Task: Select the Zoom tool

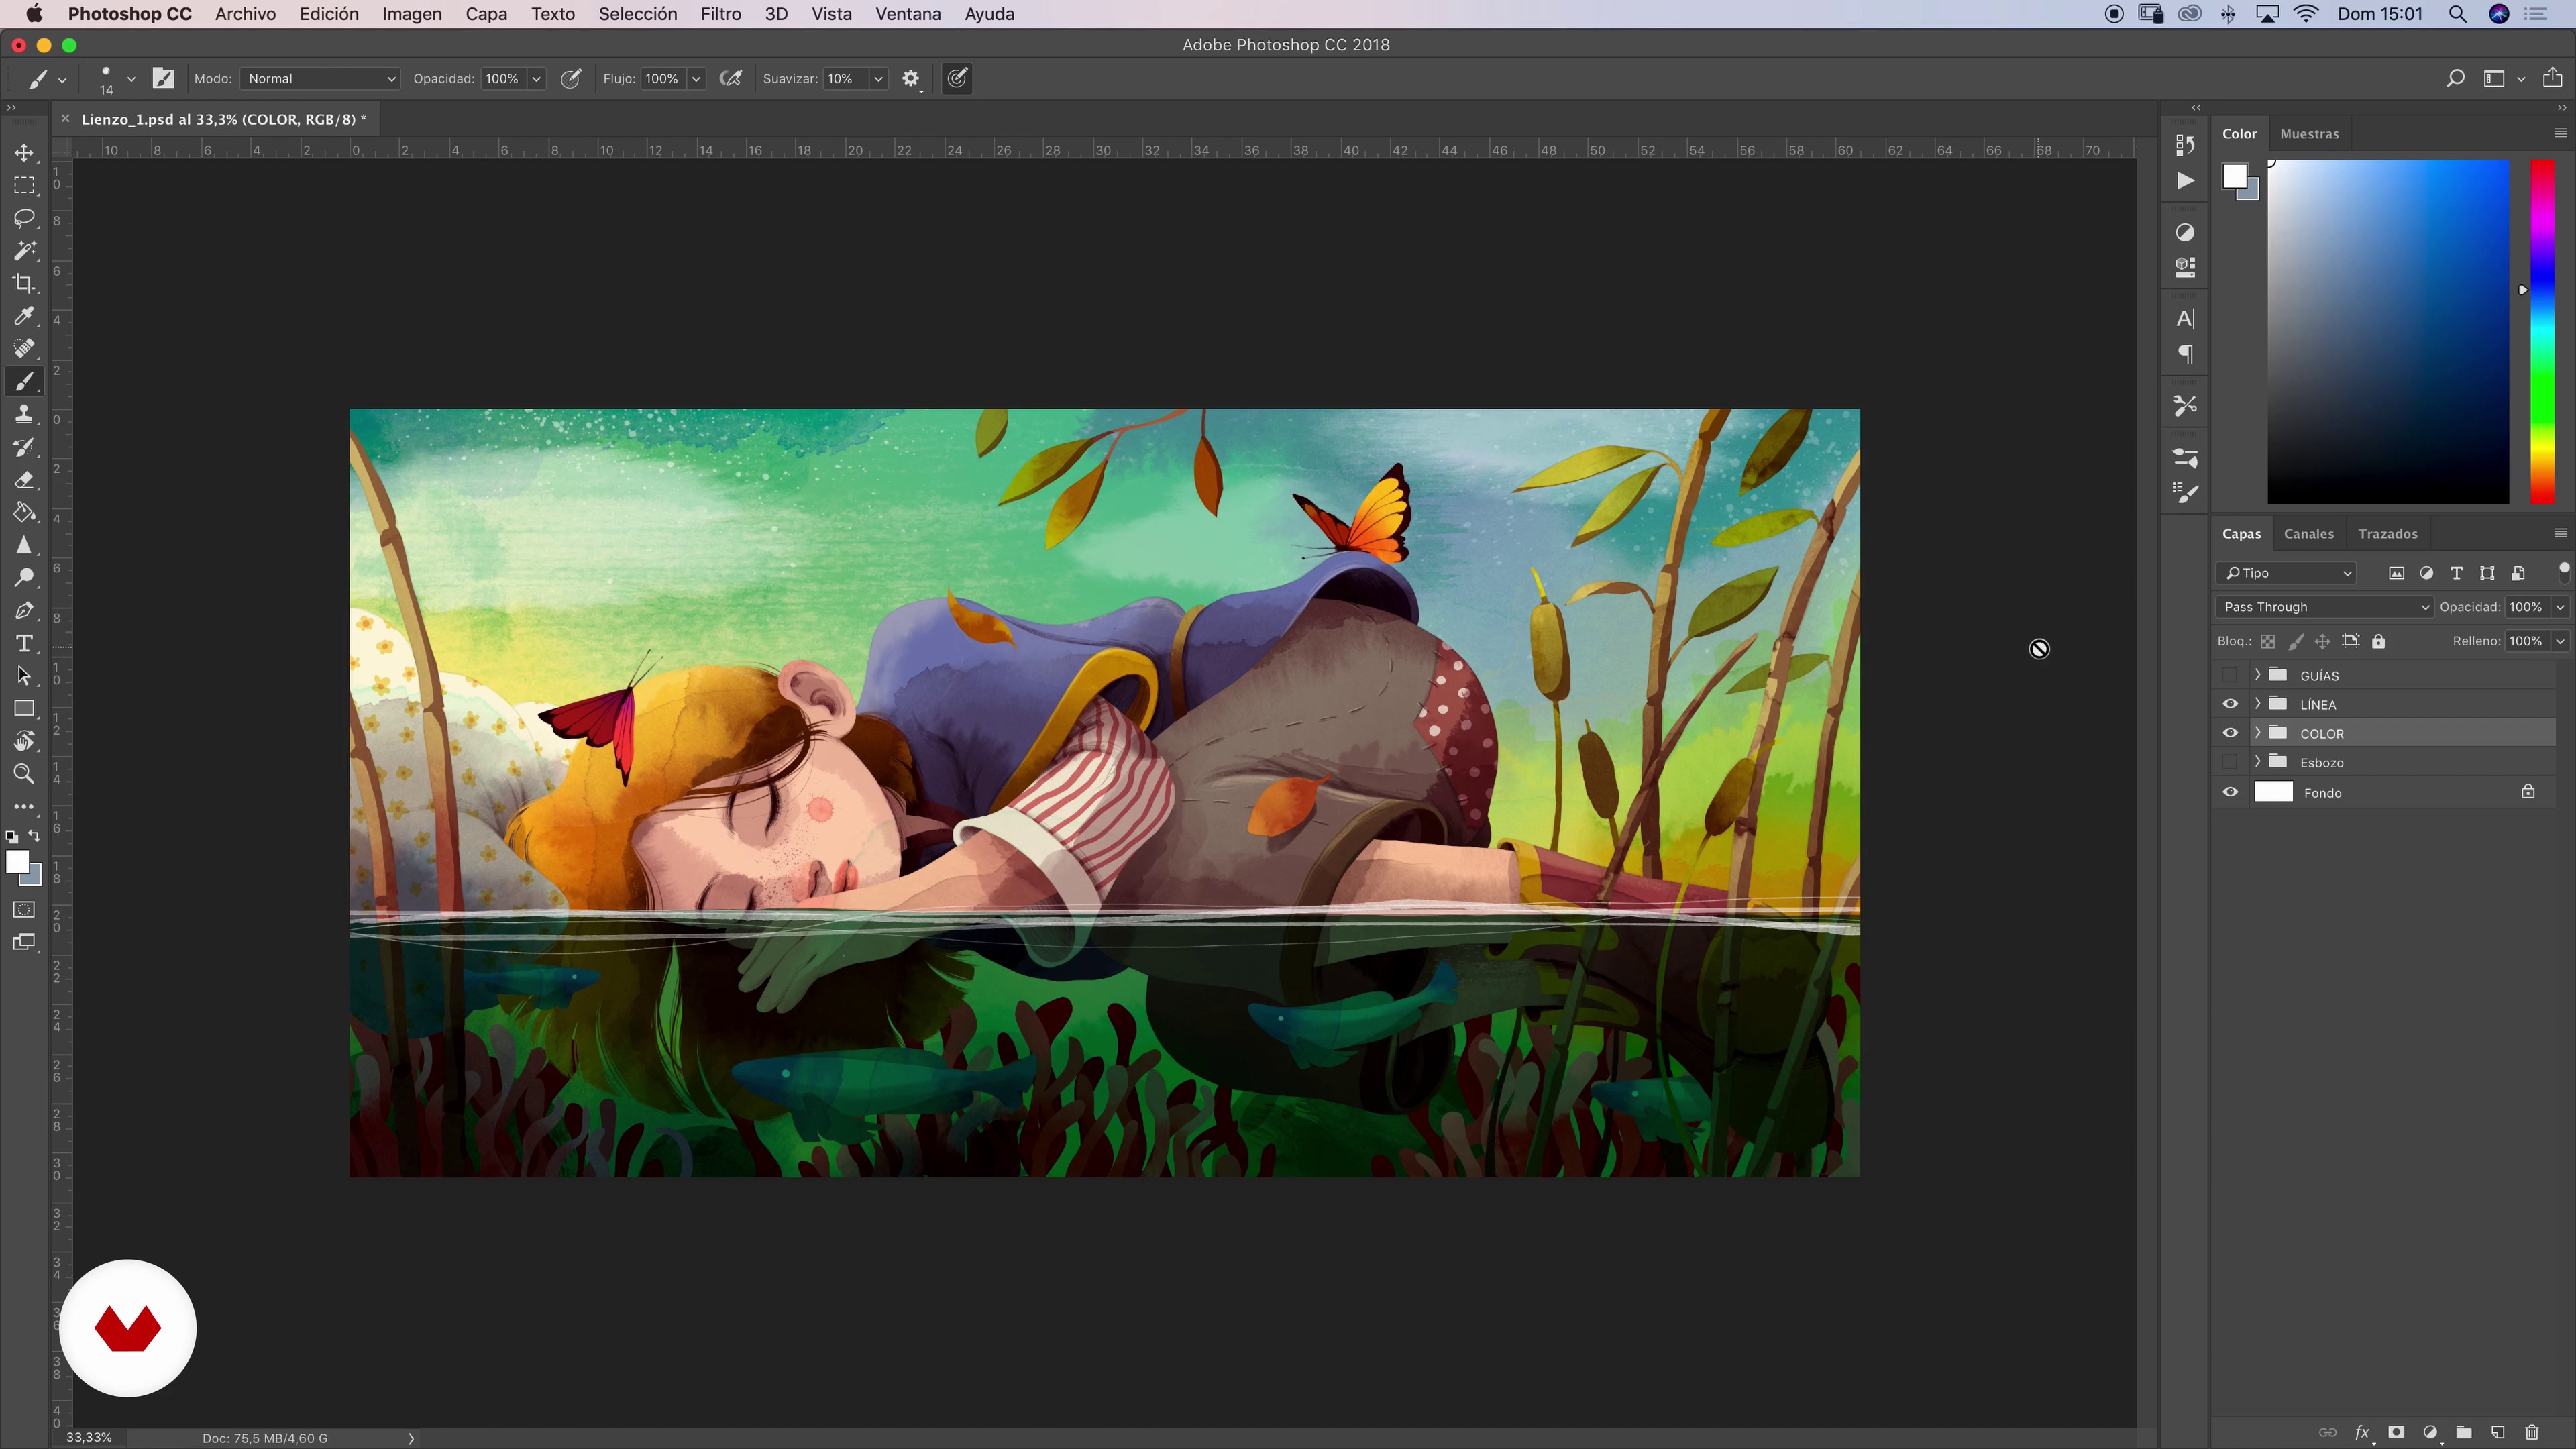Action: (x=24, y=773)
